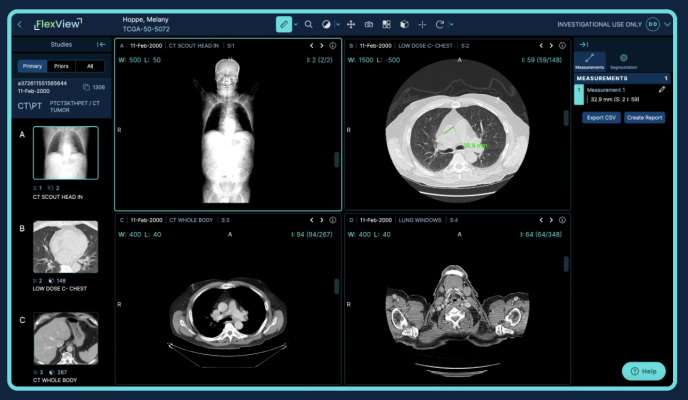The width and height of the screenshot is (688, 400).
Task: Open the viewport grid layout tool
Action: click(x=387, y=23)
